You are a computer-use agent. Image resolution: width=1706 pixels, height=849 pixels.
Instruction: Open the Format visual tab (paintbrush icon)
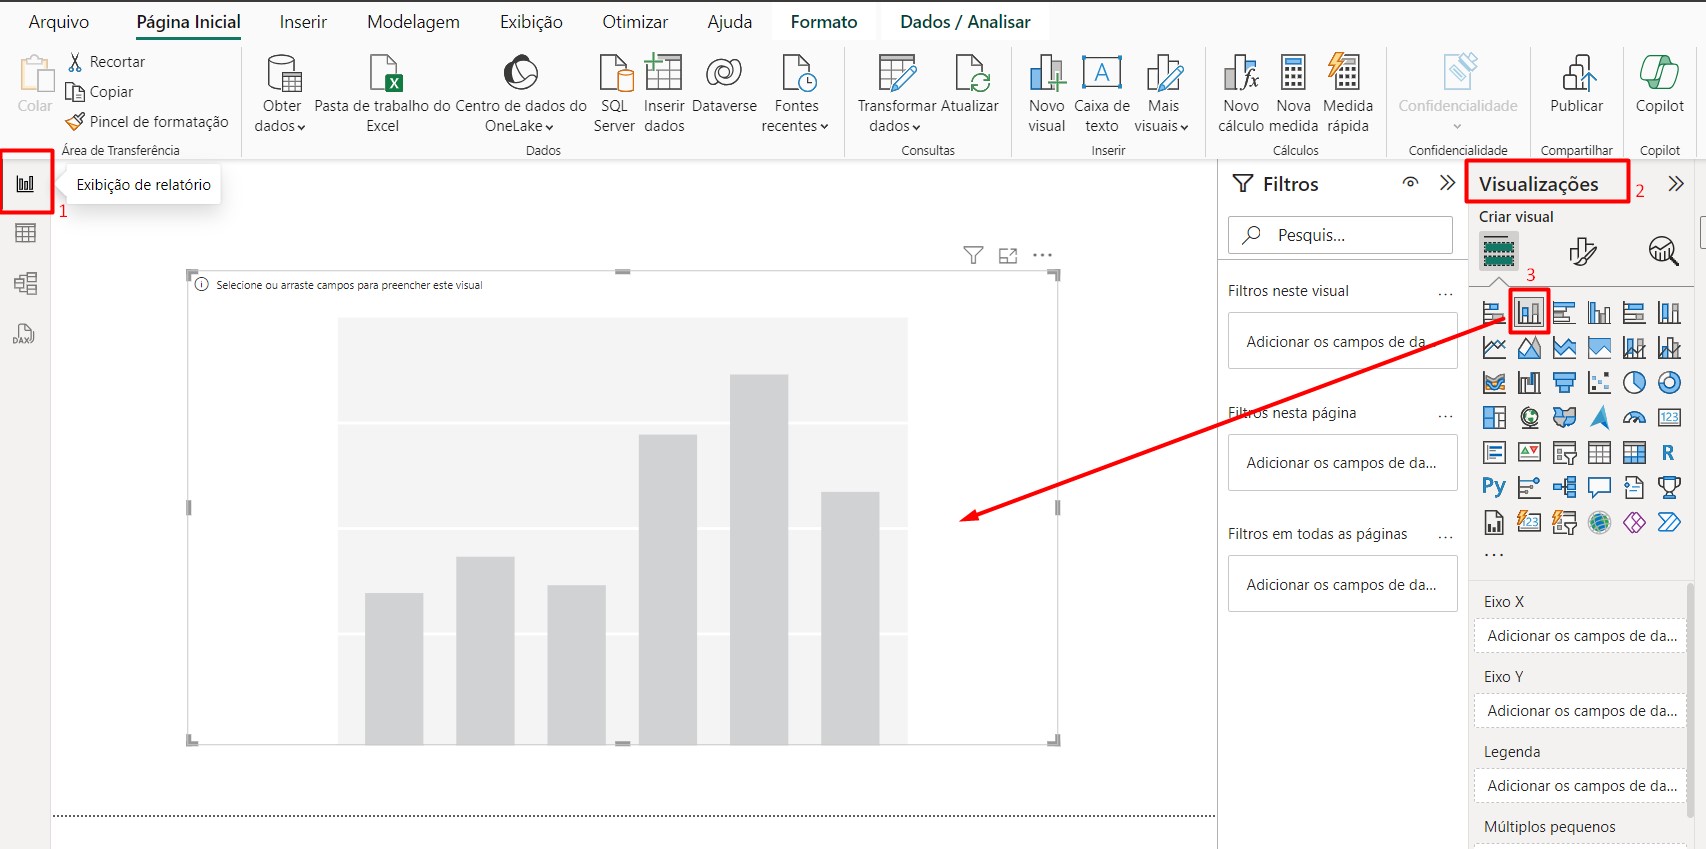click(1582, 251)
